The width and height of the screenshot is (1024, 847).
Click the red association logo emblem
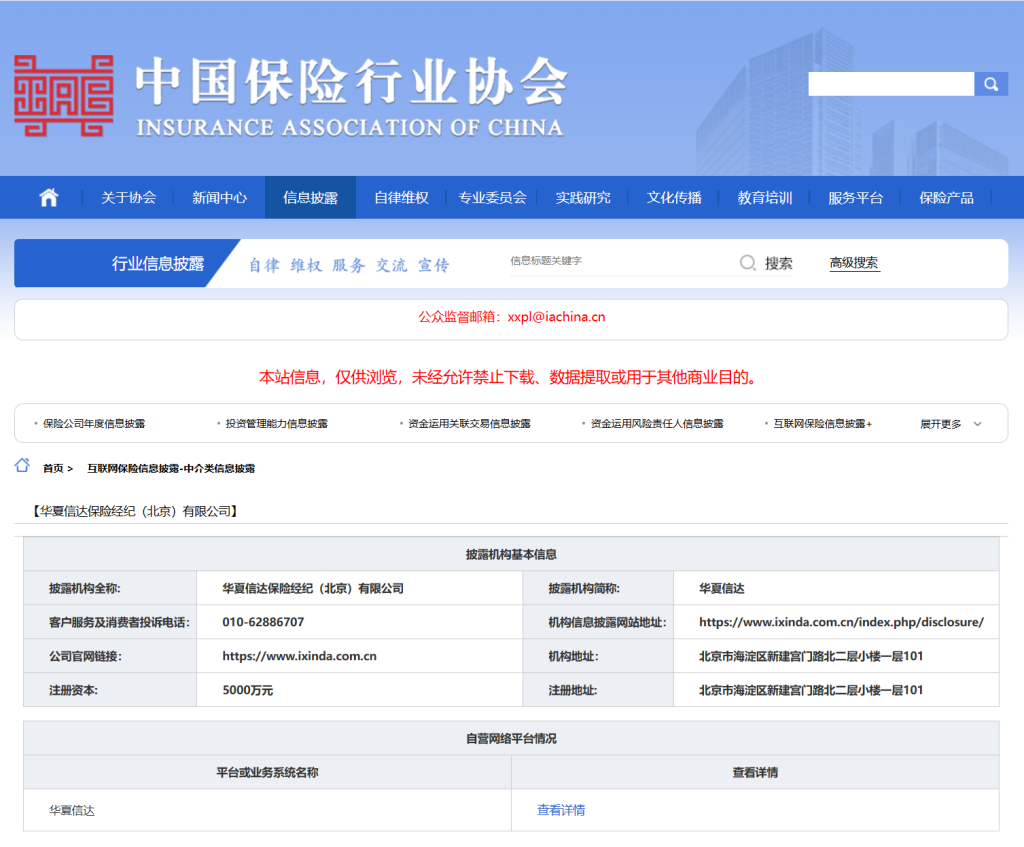63,95
